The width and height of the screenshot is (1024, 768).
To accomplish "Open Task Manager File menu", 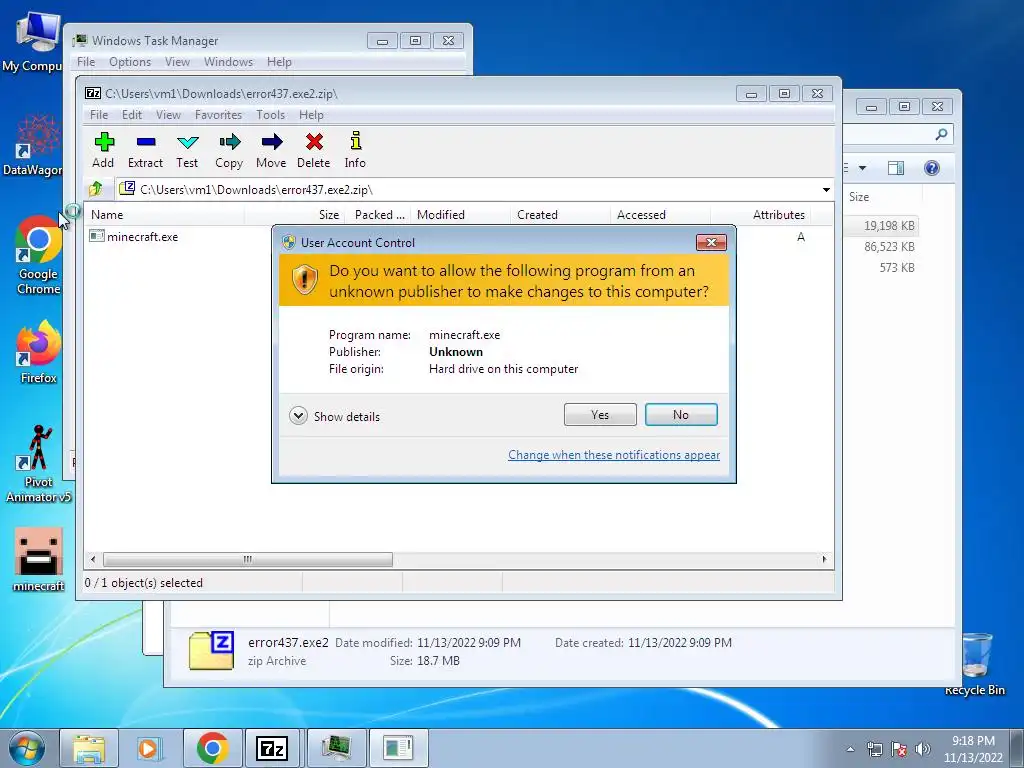I will click(86, 62).
